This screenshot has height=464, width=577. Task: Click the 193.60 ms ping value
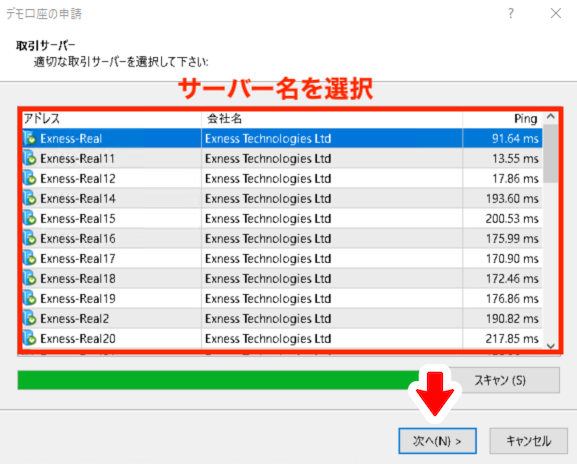click(x=512, y=199)
